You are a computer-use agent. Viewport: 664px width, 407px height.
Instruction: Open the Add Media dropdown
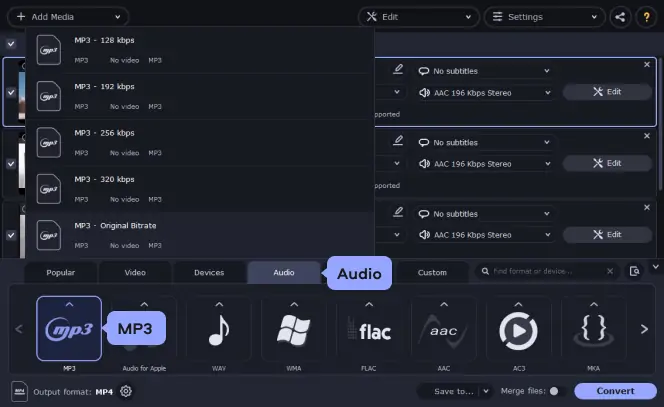point(68,17)
